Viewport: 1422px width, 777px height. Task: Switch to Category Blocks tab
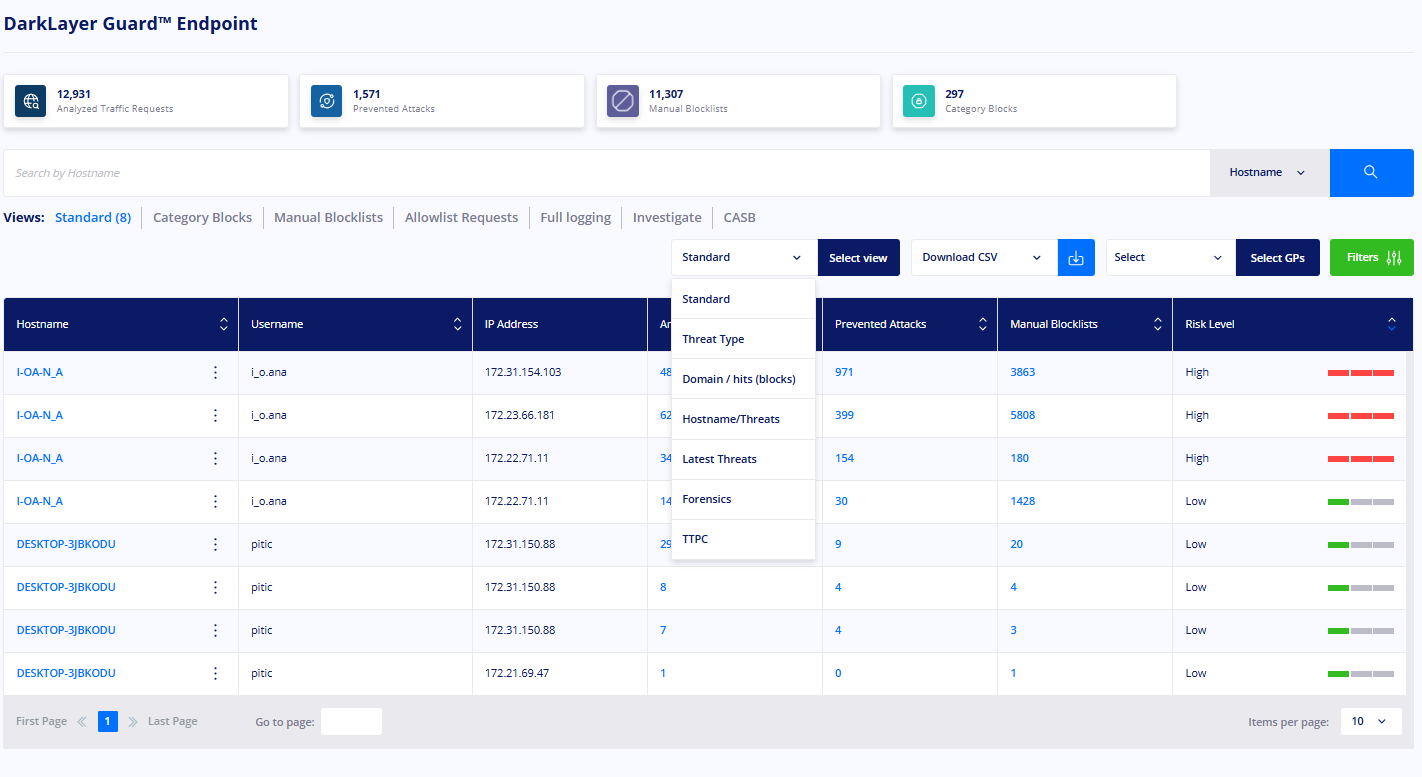click(202, 218)
